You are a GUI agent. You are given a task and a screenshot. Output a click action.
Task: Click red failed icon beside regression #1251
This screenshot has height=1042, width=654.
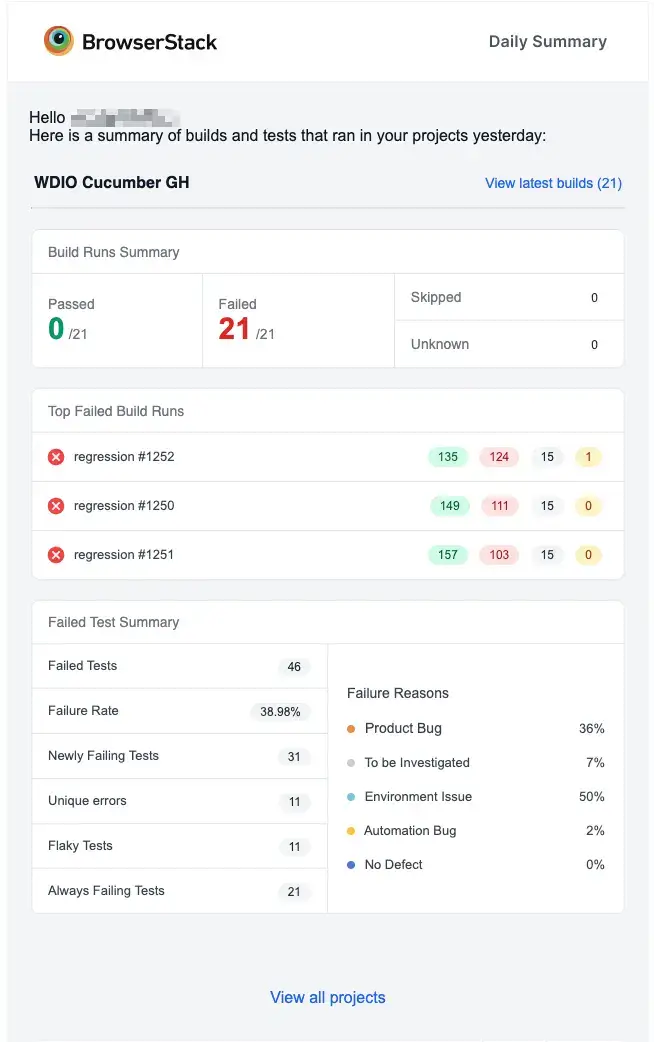pyautogui.click(x=56, y=555)
